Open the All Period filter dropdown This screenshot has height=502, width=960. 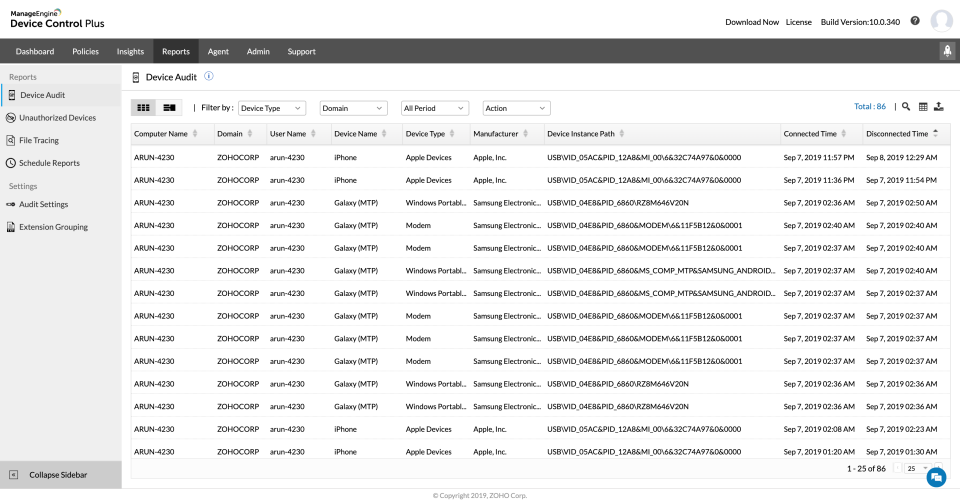click(x=435, y=108)
